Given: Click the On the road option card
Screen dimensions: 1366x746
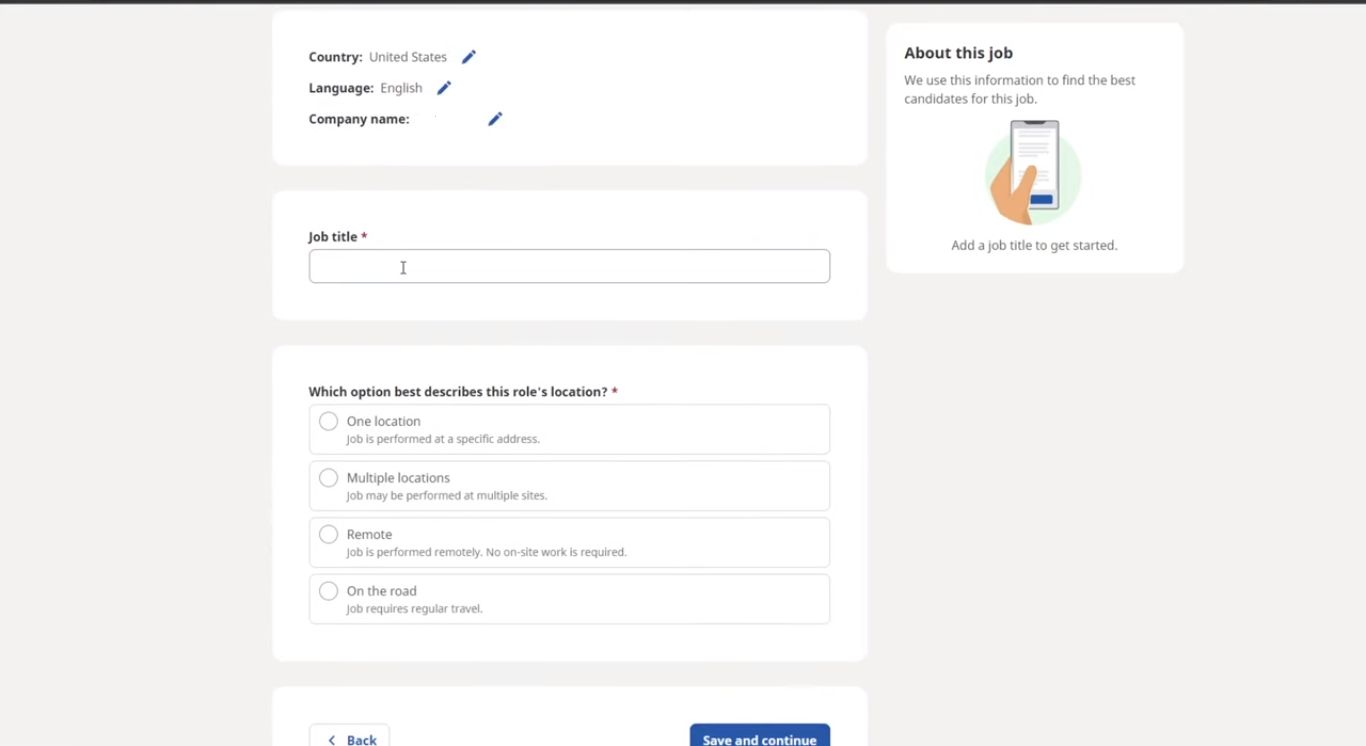Looking at the screenshot, I should [x=568, y=598].
